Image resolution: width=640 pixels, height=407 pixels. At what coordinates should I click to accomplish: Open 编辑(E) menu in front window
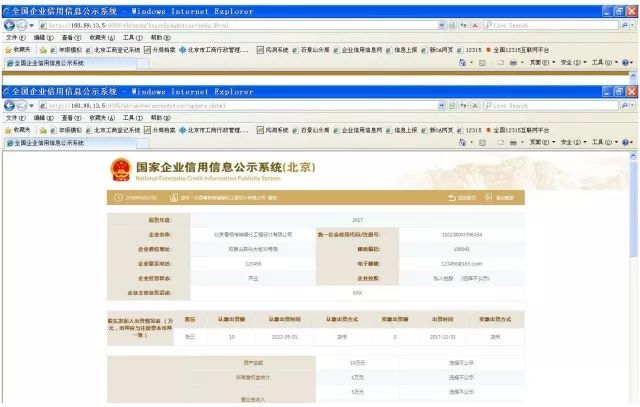point(44,118)
